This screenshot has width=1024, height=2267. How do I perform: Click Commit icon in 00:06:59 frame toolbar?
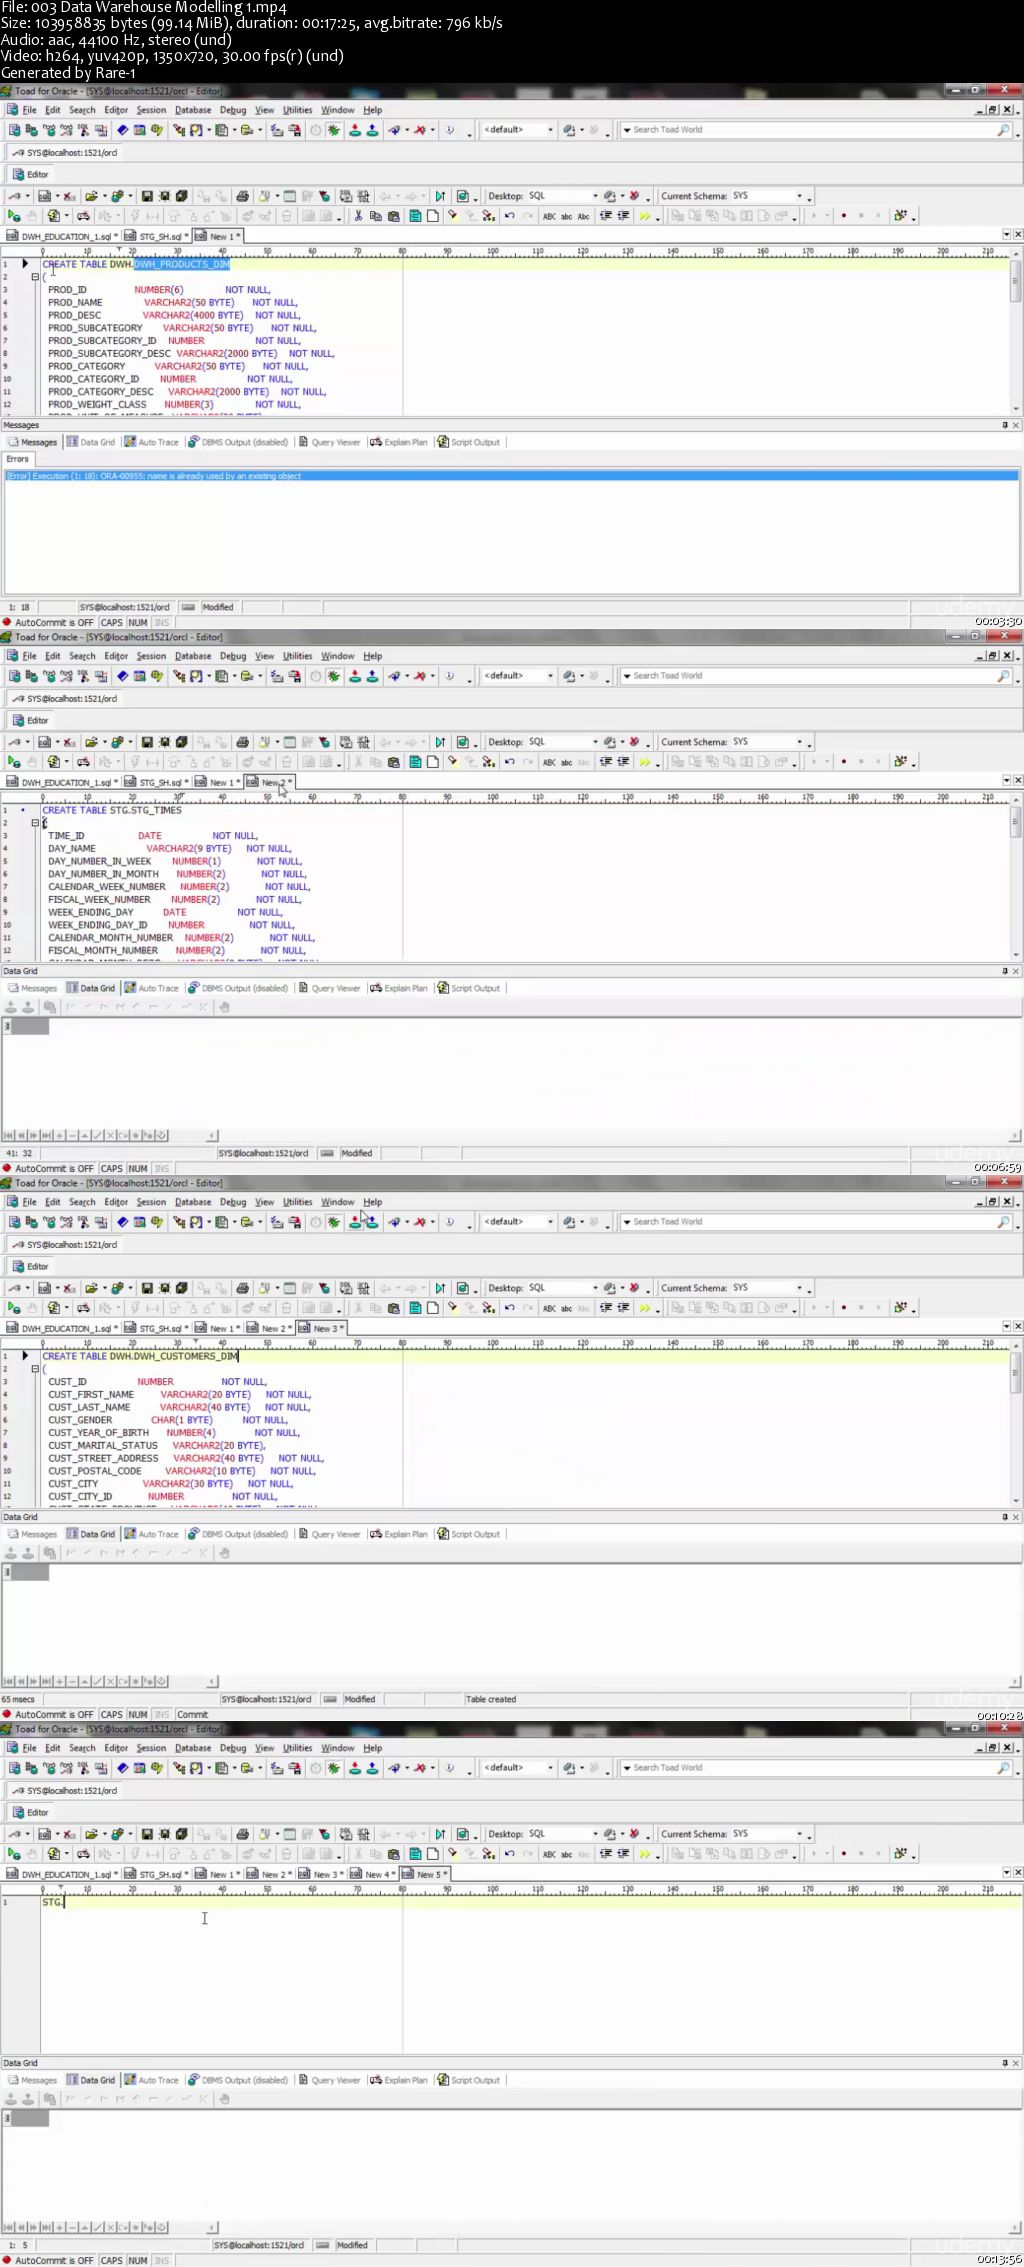354,676
